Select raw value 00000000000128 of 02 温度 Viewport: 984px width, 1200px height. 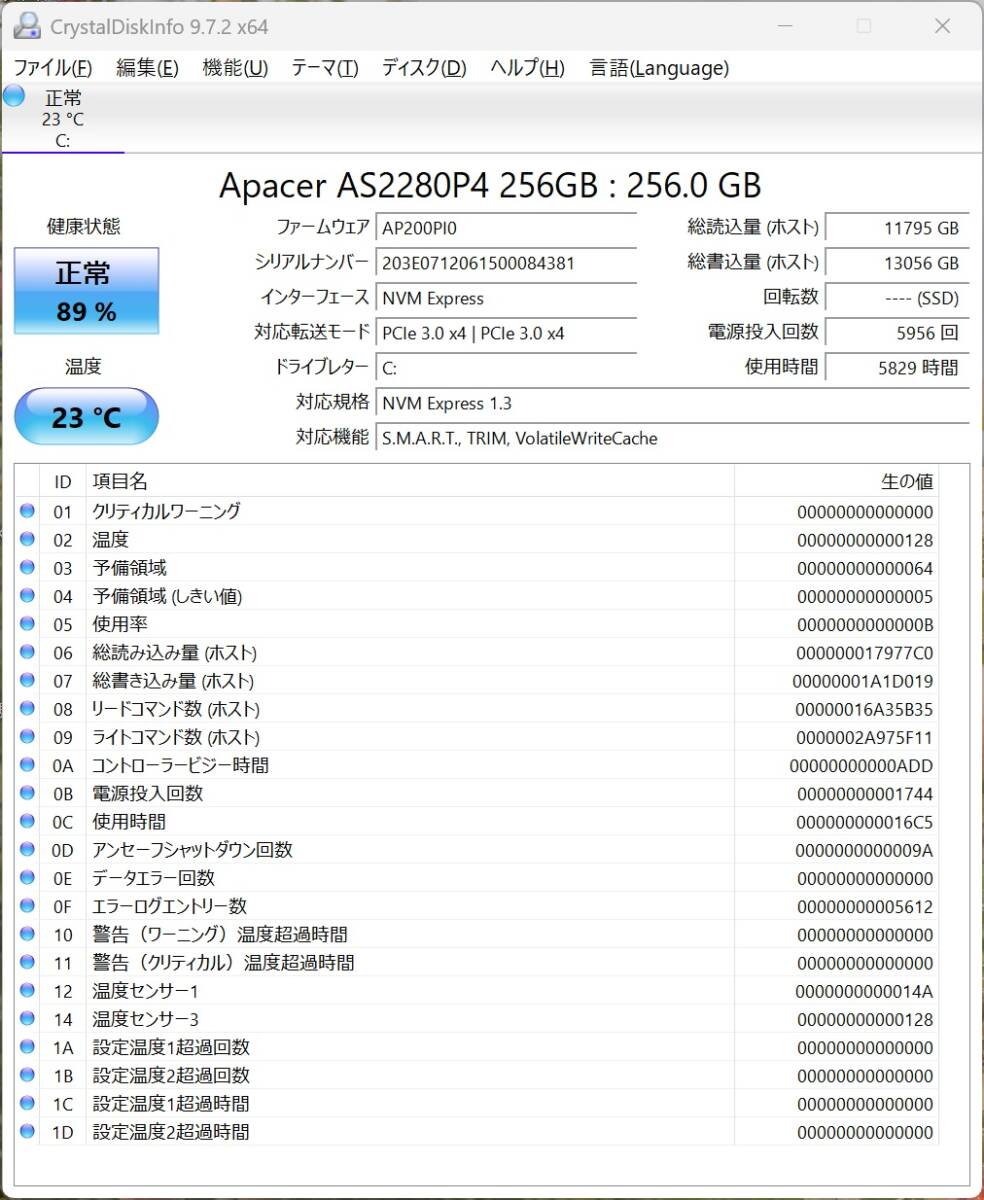click(x=865, y=540)
